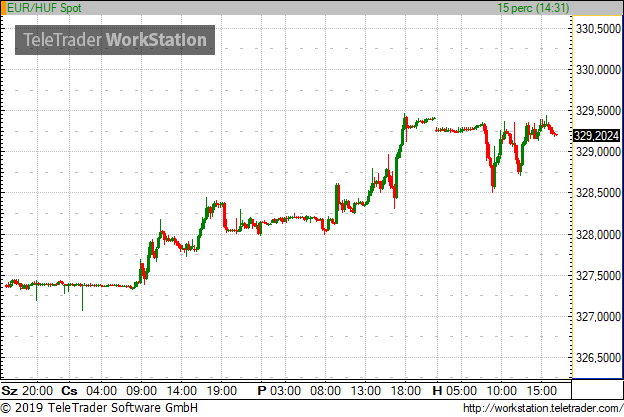
Task: Click the current price label 329,2024
Action: tap(597, 136)
